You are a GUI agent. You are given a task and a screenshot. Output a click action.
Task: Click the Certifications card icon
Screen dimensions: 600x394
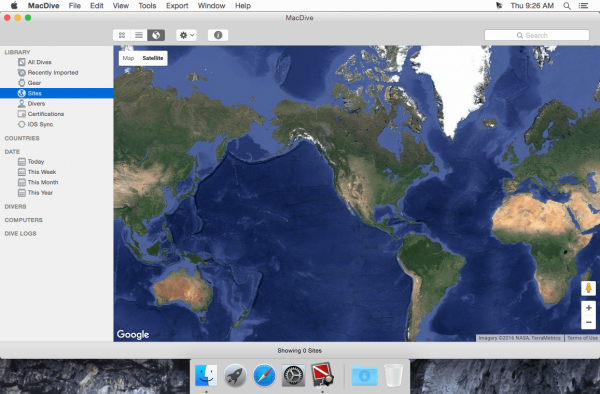pos(22,114)
